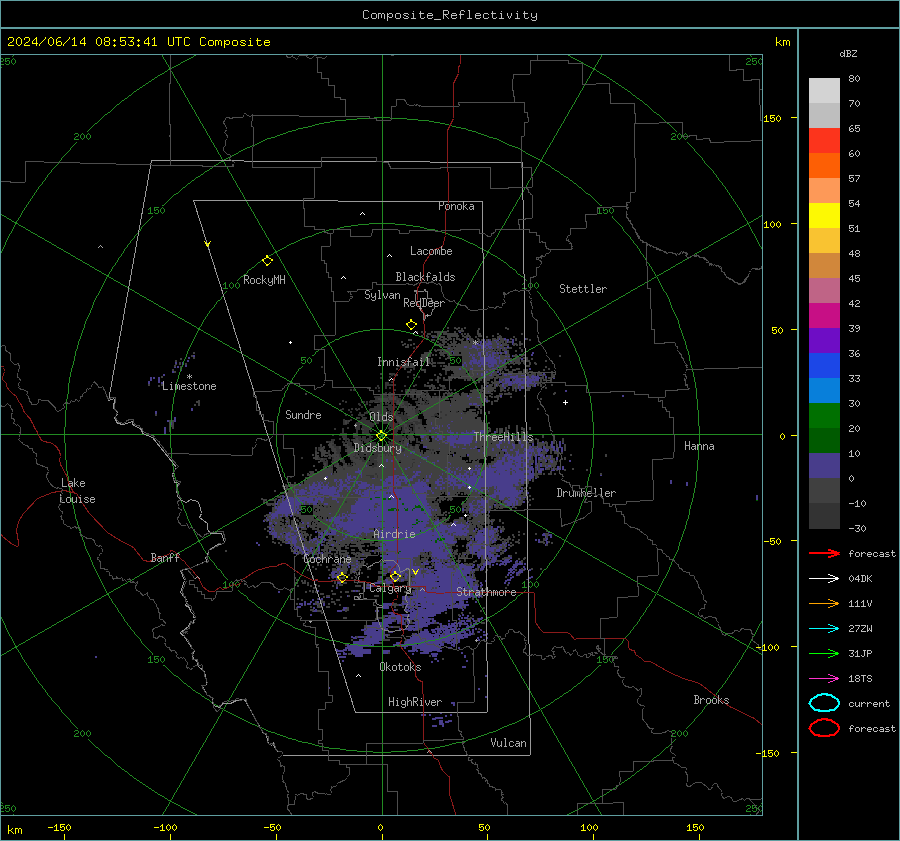Click the cyan 'current' ellipse legend icon

coord(824,703)
